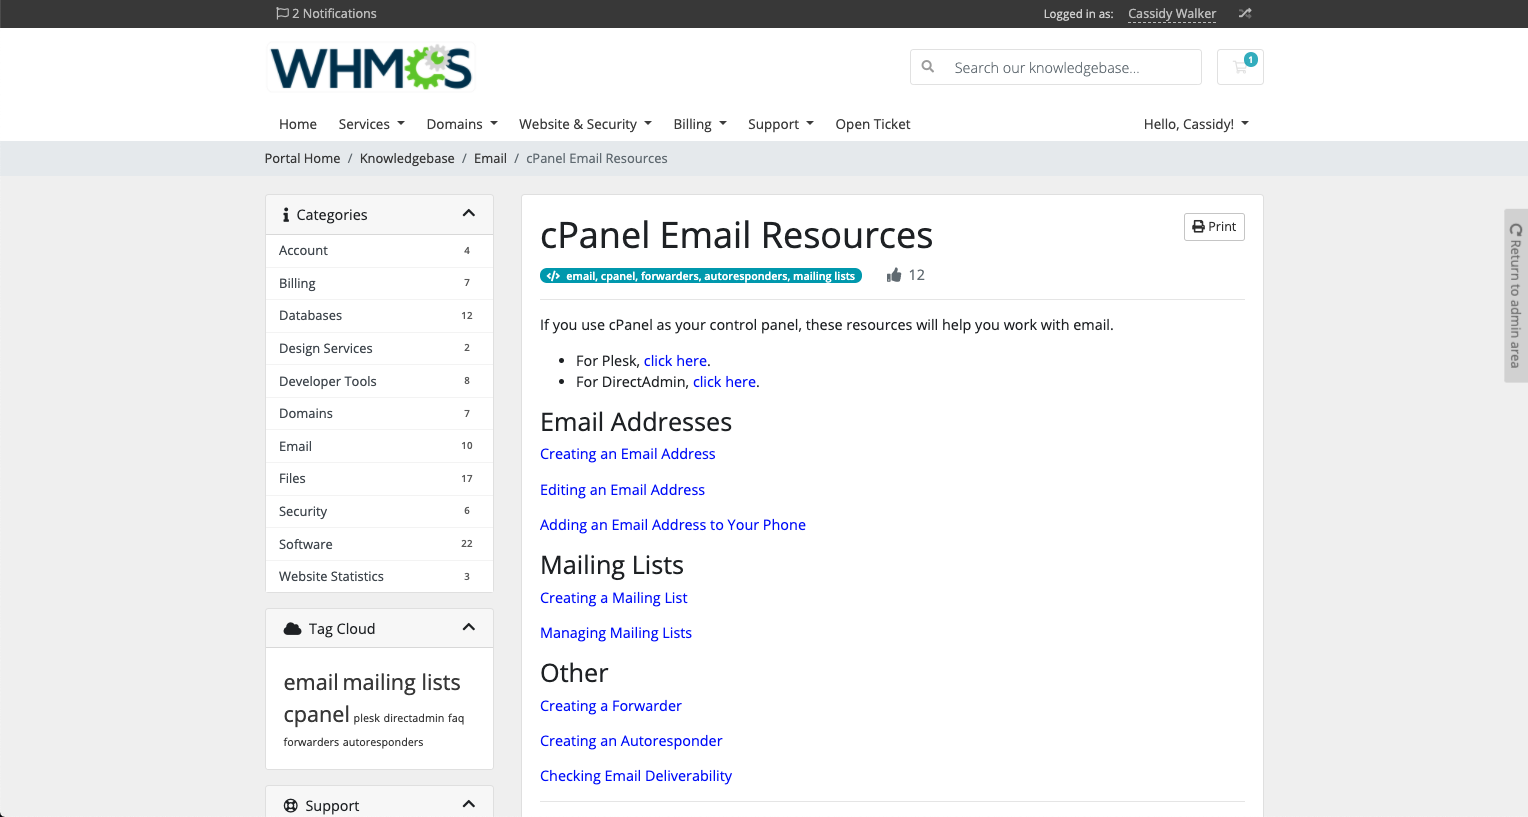This screenshot has width=1528, height=817.
Task: Click the Cassidy Walker logged-in link
Action: 1172,14
